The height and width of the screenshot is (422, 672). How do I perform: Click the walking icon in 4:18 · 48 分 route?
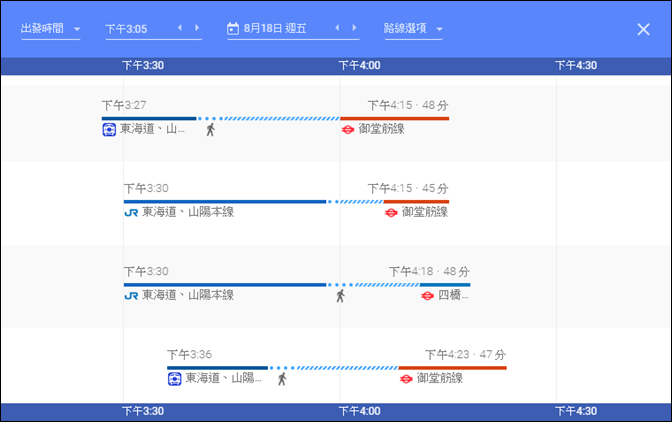click(x=340, y=296)
